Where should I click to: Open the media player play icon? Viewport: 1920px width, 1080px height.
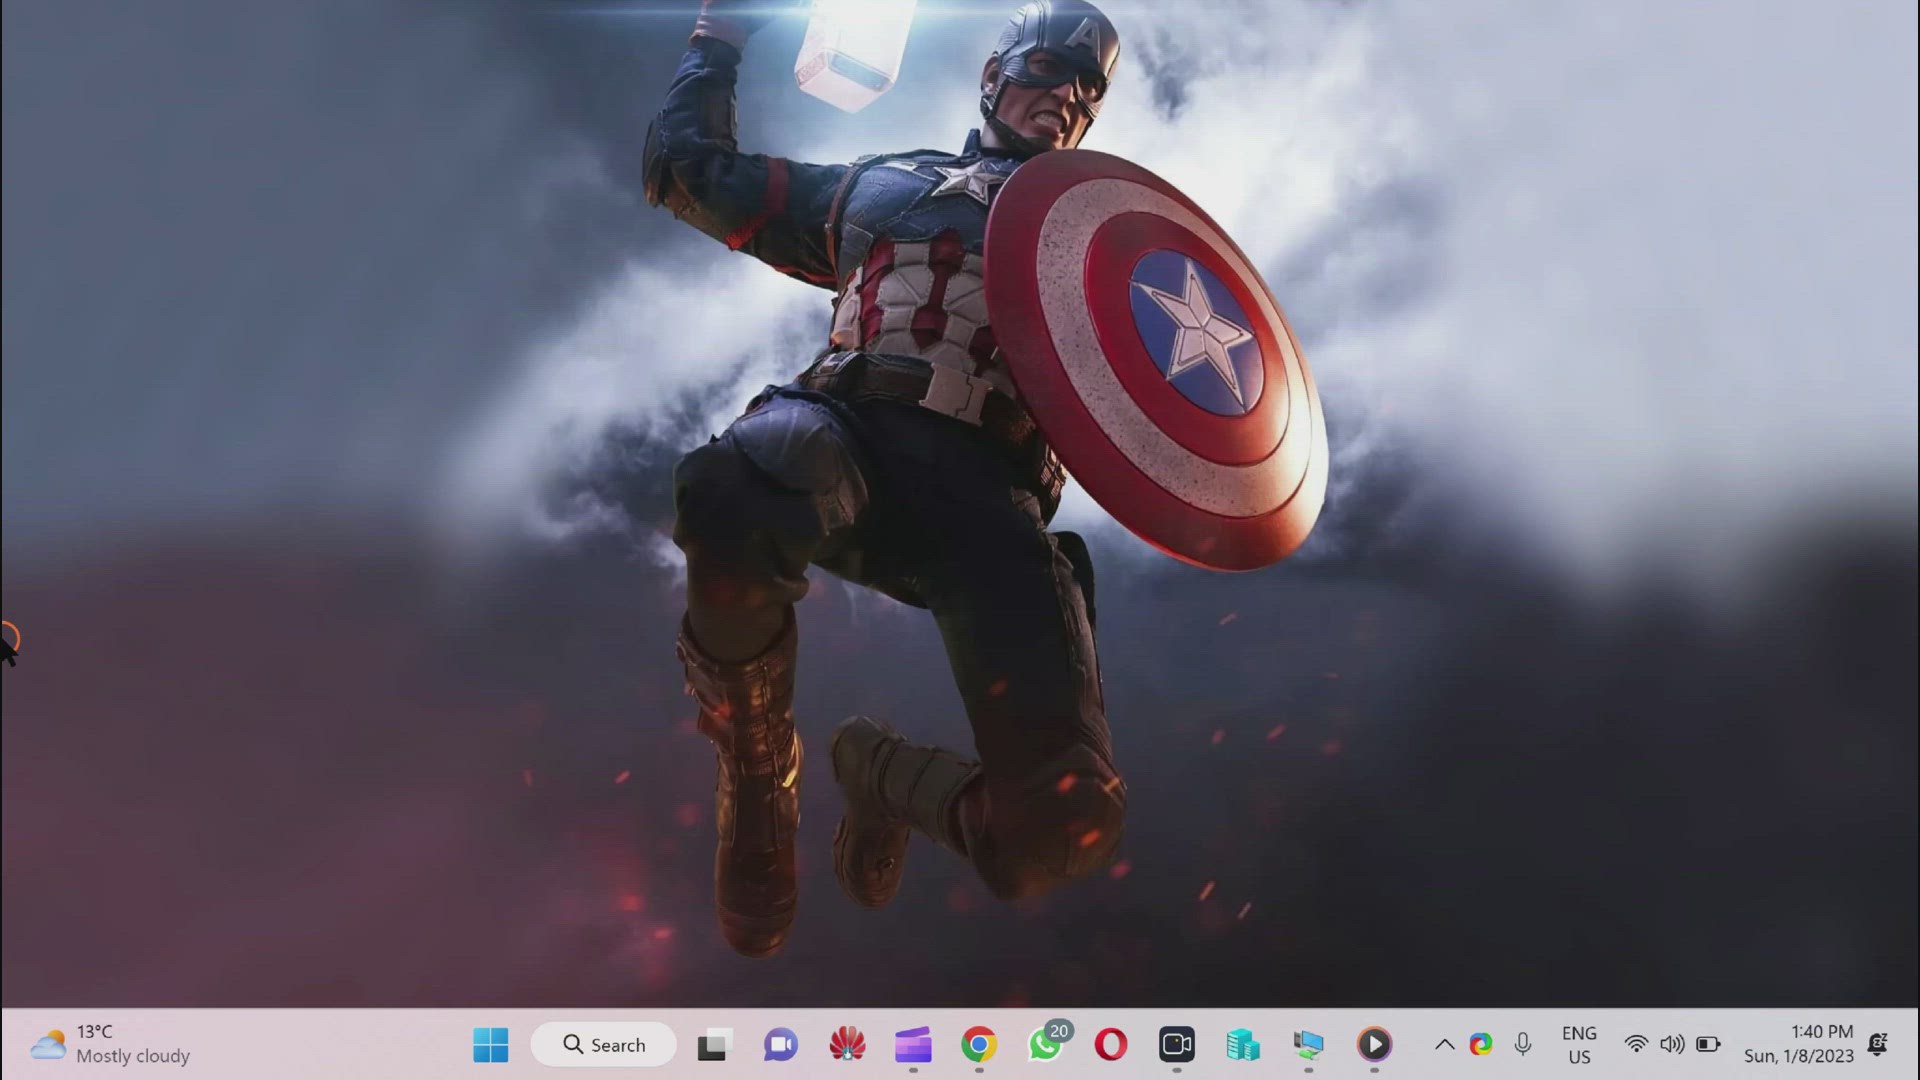click(x=1374, y=1045)
